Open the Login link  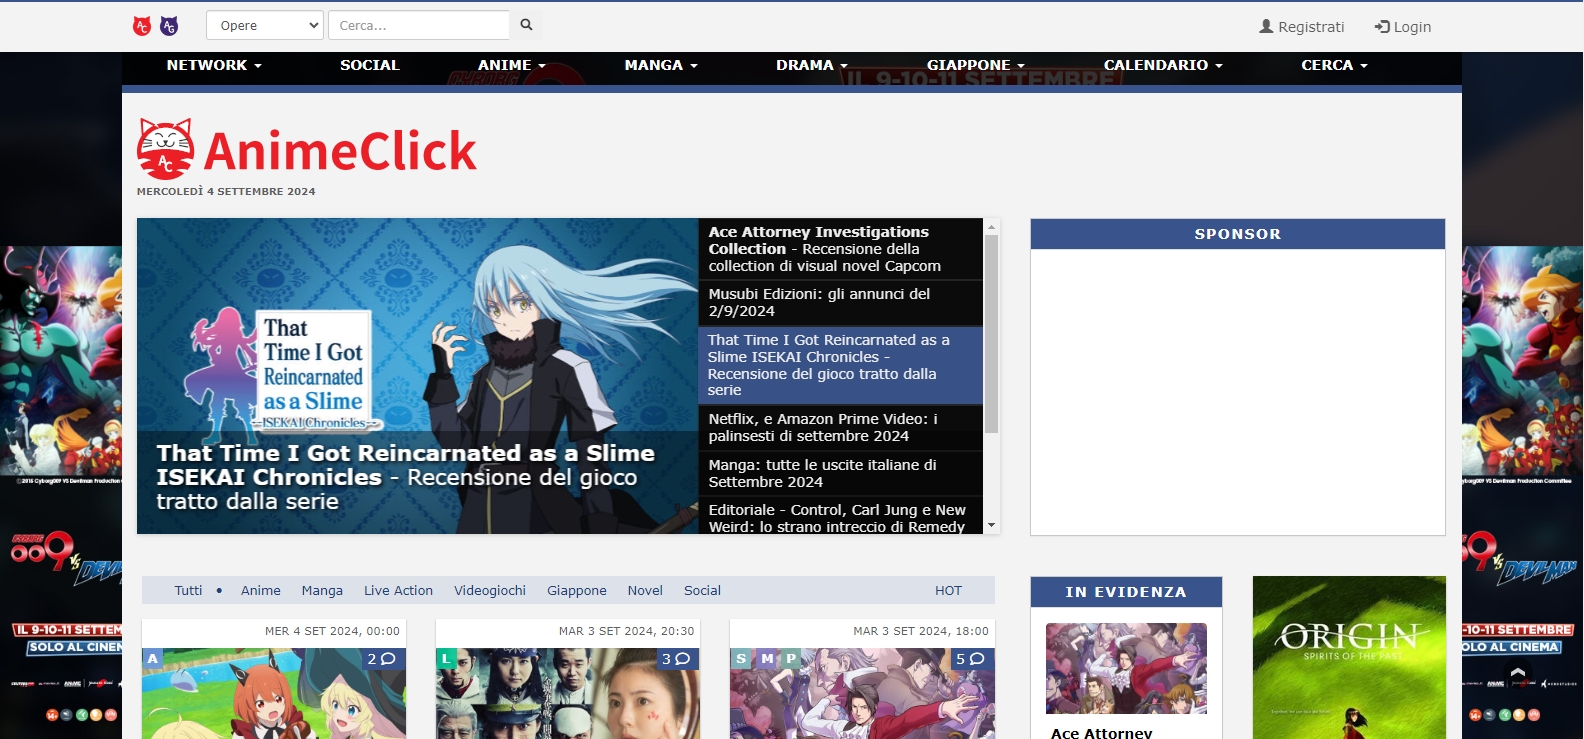pyautogui.click(x=1403, y=27)
